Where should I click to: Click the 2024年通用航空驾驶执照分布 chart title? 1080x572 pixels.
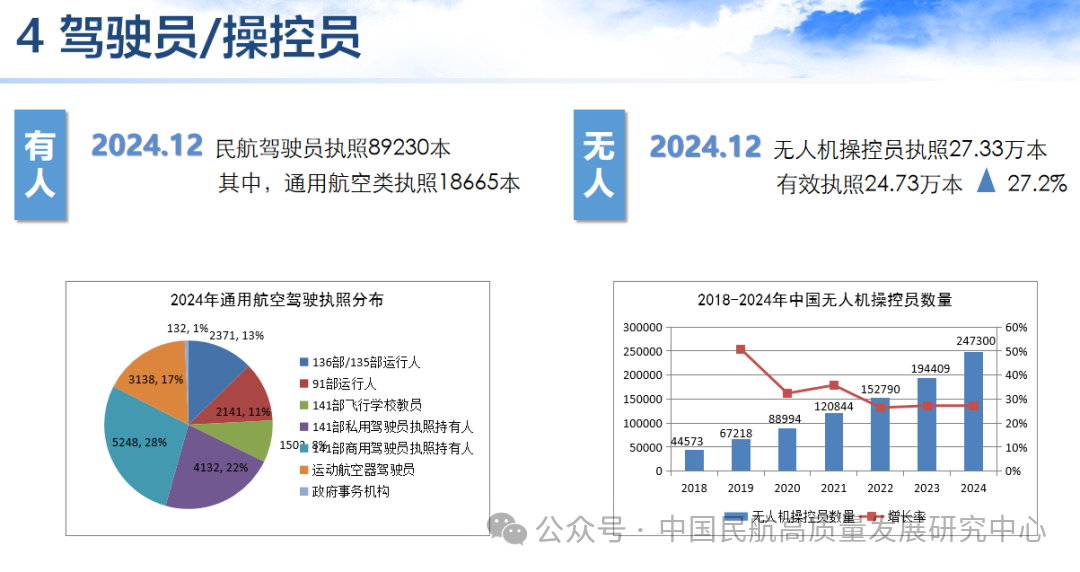point(277,299)
